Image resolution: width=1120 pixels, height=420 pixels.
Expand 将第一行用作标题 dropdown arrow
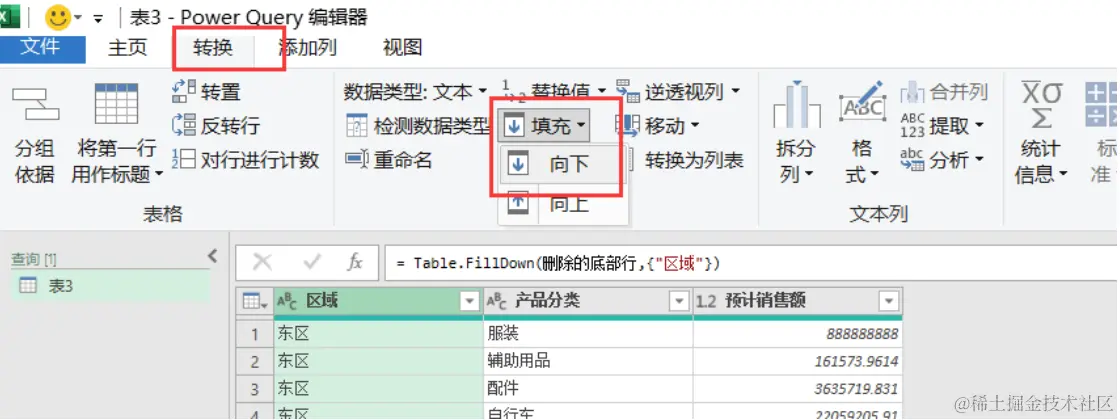(158, 174)
